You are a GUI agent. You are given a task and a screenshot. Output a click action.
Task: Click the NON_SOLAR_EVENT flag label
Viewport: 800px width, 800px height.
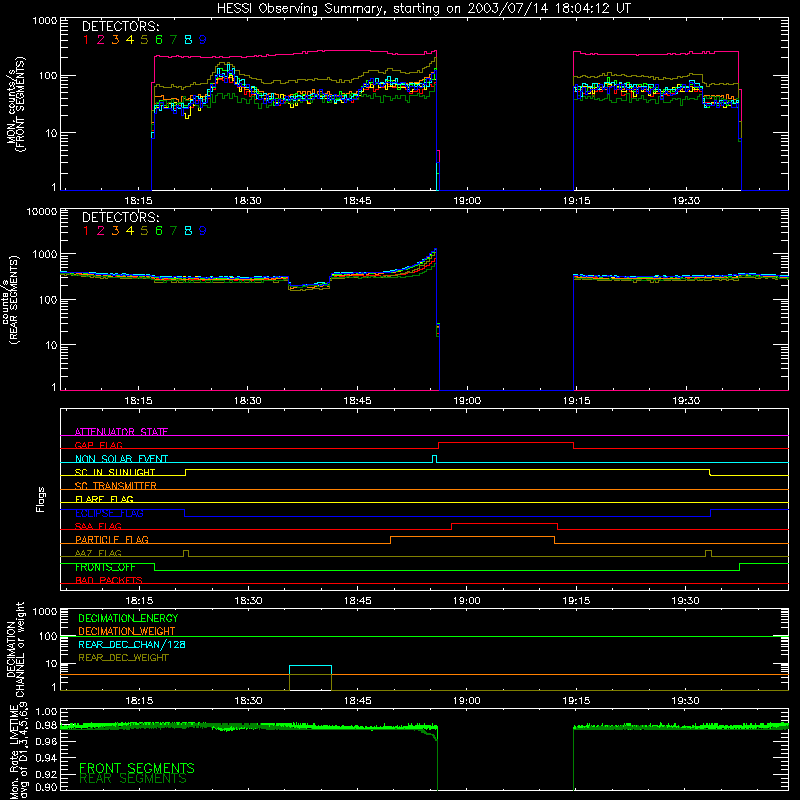[x=121, y=459]
